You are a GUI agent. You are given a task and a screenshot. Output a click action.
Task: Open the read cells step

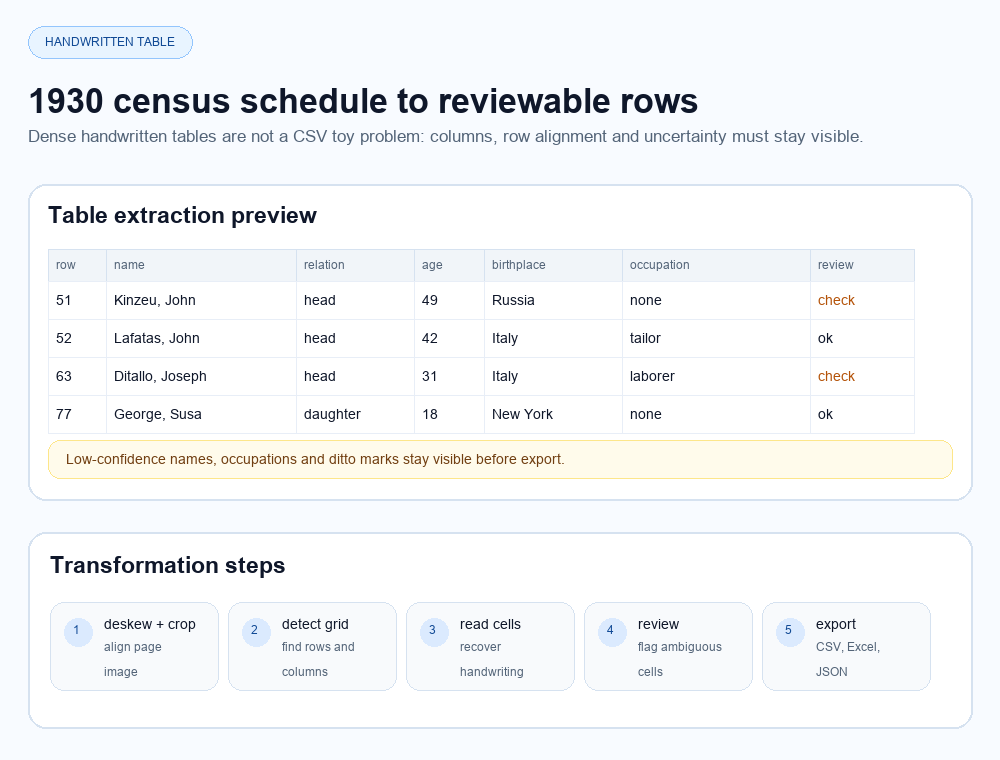pyautogui.click(x=432, y=631)
